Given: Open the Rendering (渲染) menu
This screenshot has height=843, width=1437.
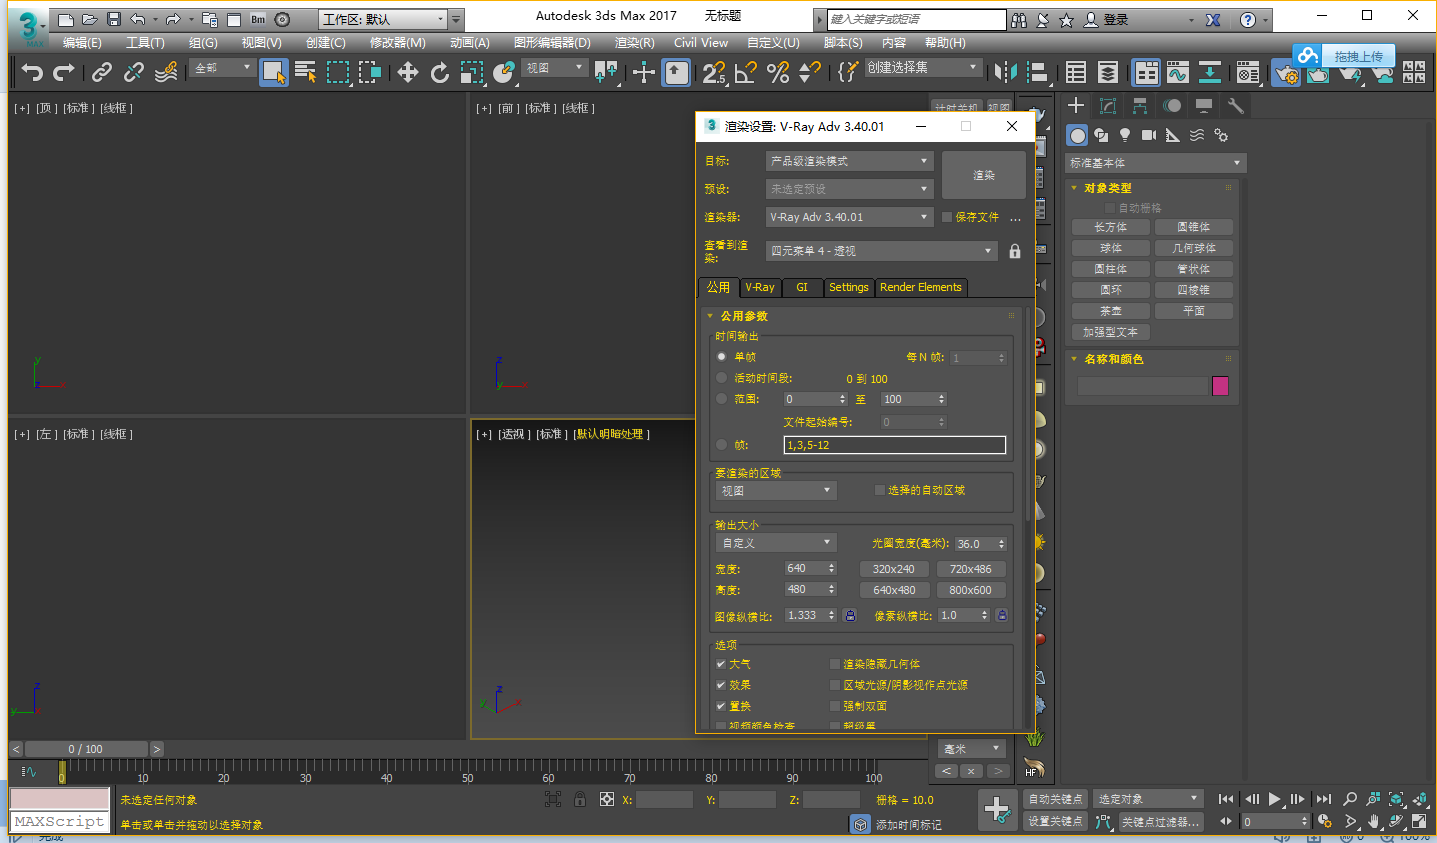Looking at the screenshot, I should pos(634,43).
